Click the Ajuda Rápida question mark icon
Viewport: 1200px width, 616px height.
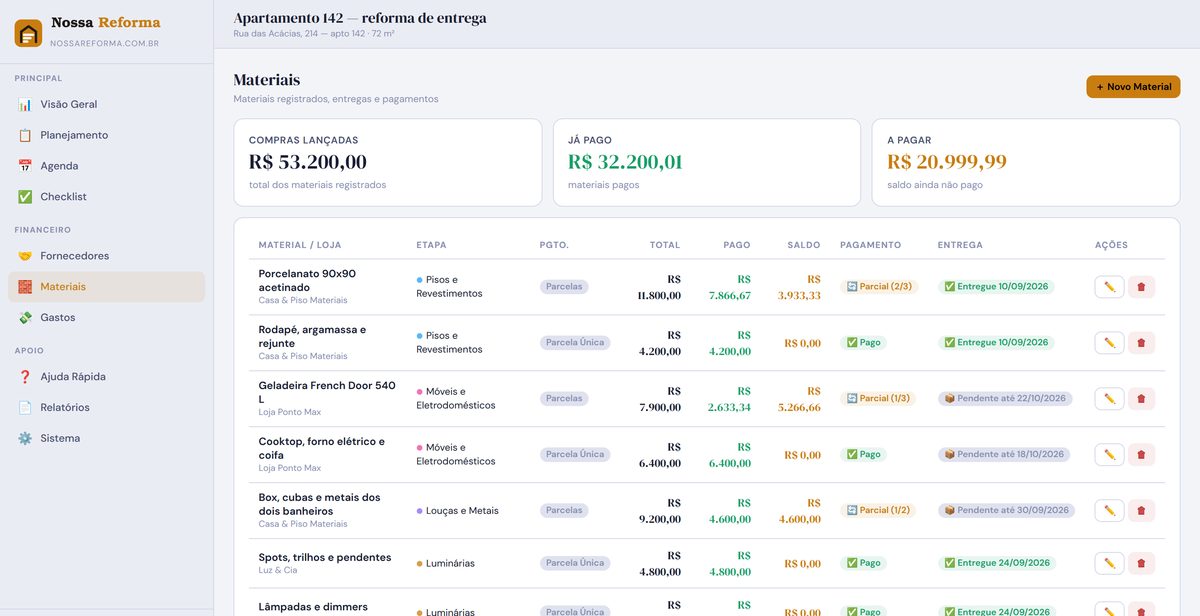(x=25, y=377)
